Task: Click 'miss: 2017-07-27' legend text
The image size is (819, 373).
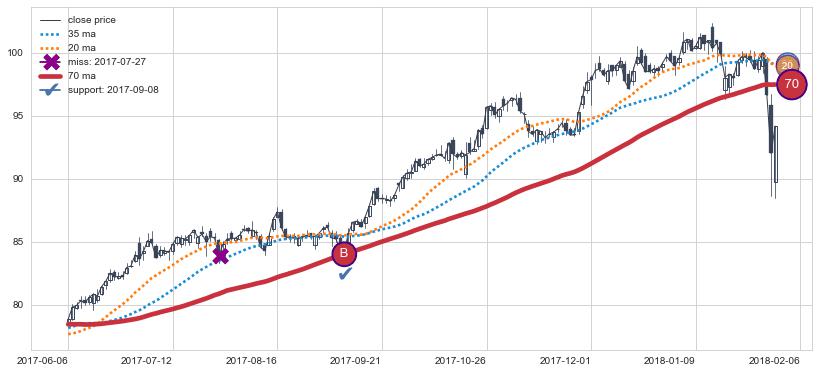Action: tap(107, 62)
